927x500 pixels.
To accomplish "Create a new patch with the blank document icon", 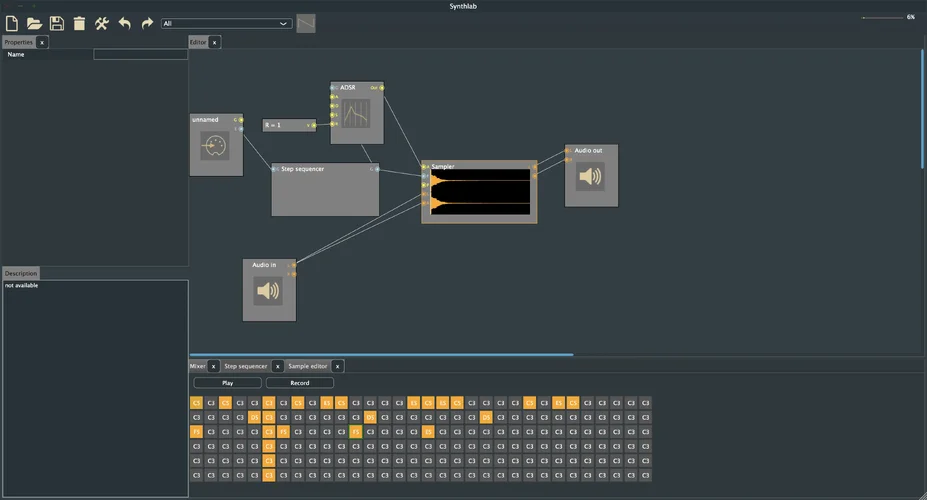I will pyautogui.click(x=12, y=23).
